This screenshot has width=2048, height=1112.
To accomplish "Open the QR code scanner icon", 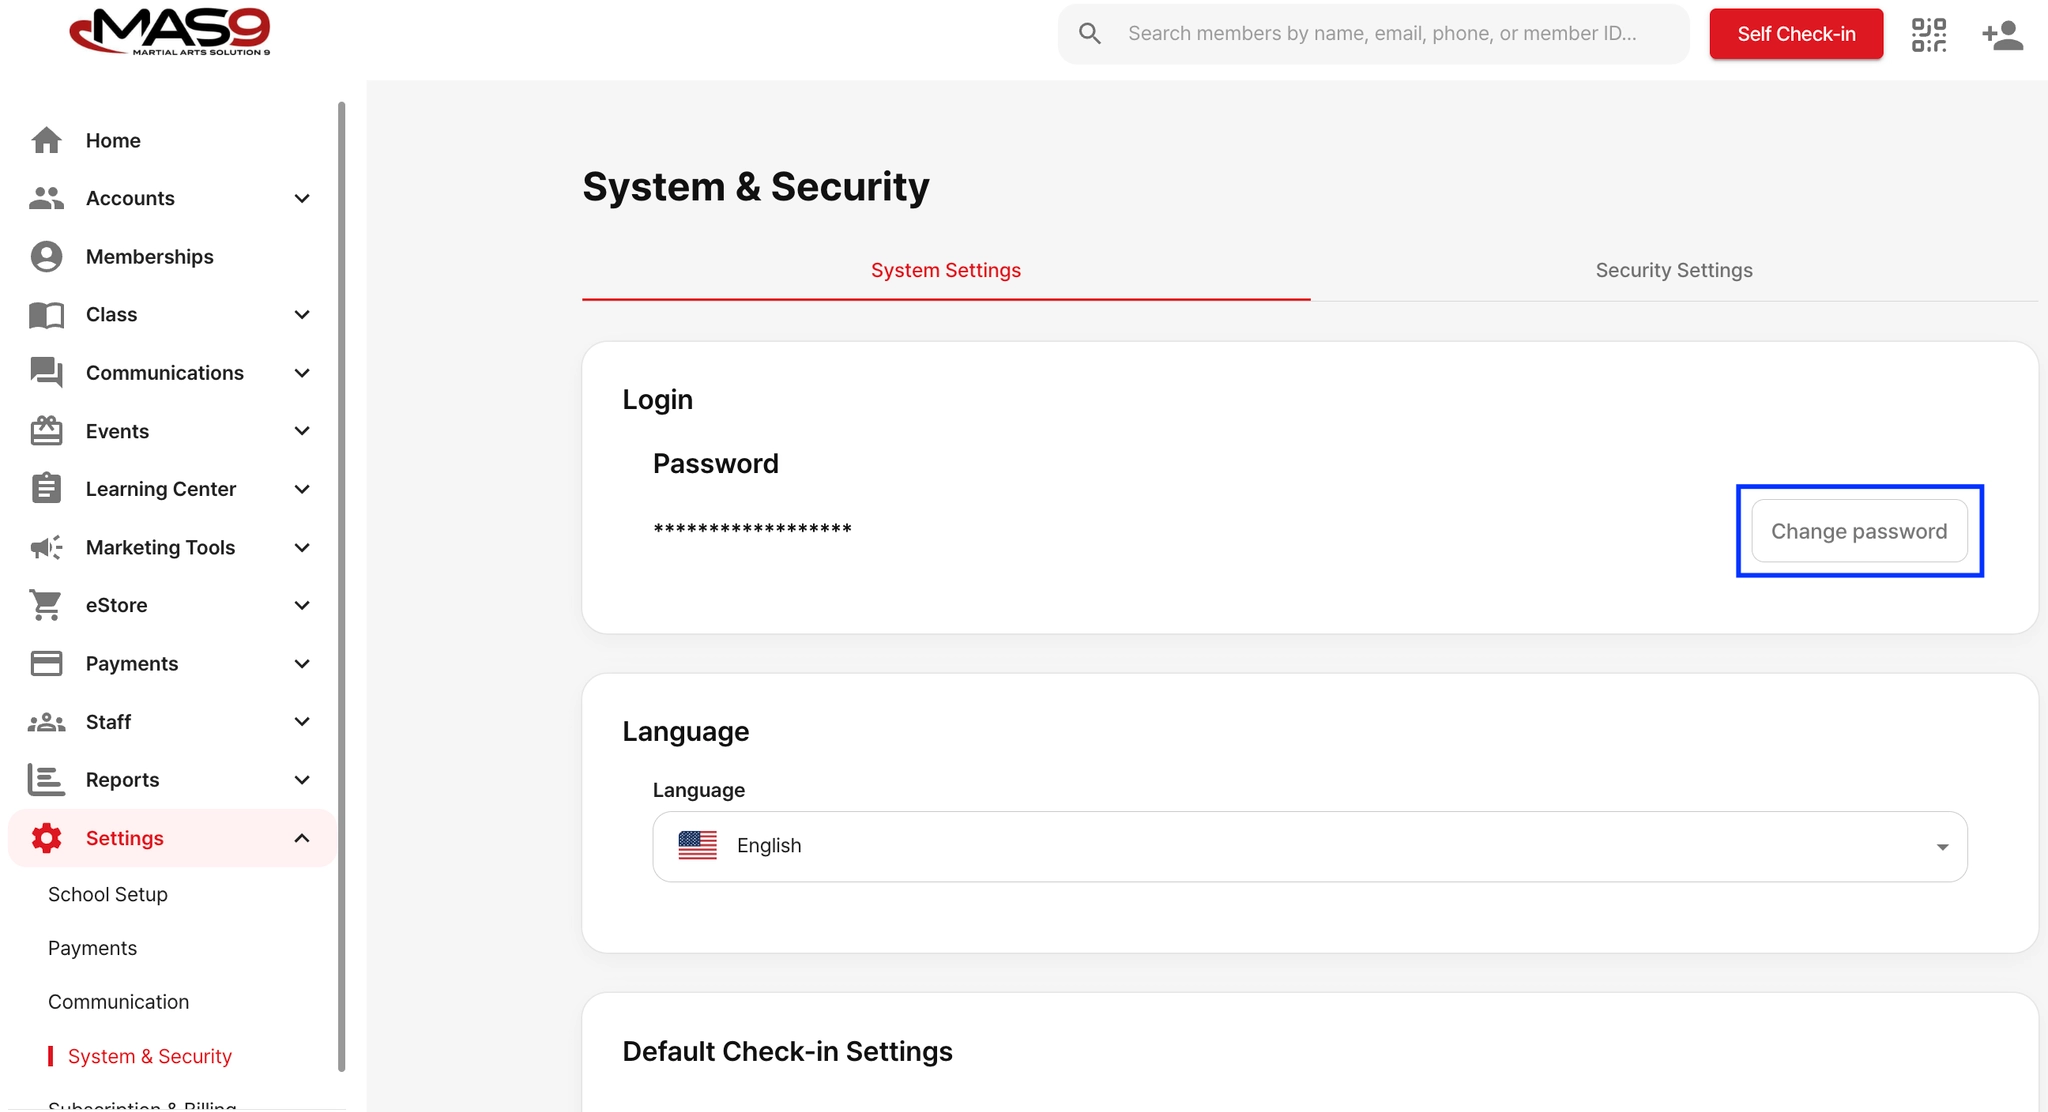I will point(1928,33).
